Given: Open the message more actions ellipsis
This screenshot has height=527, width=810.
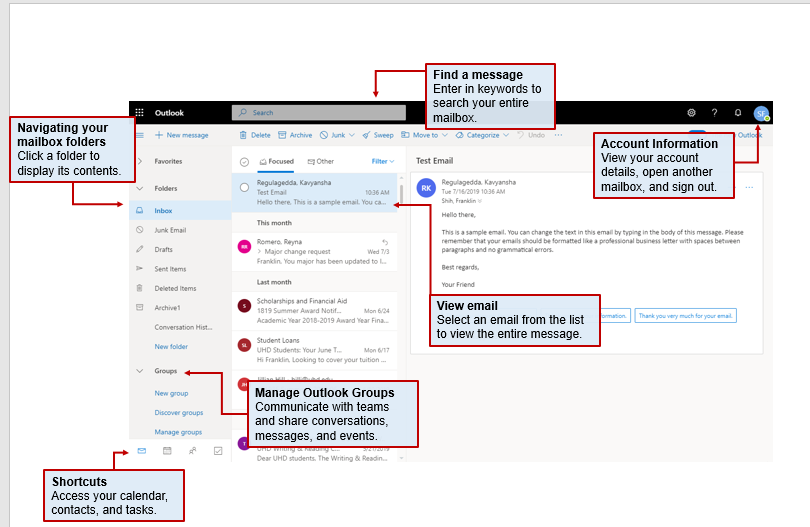Looking at the screenshot, I should pyautogui.click(x=749, y=187).
